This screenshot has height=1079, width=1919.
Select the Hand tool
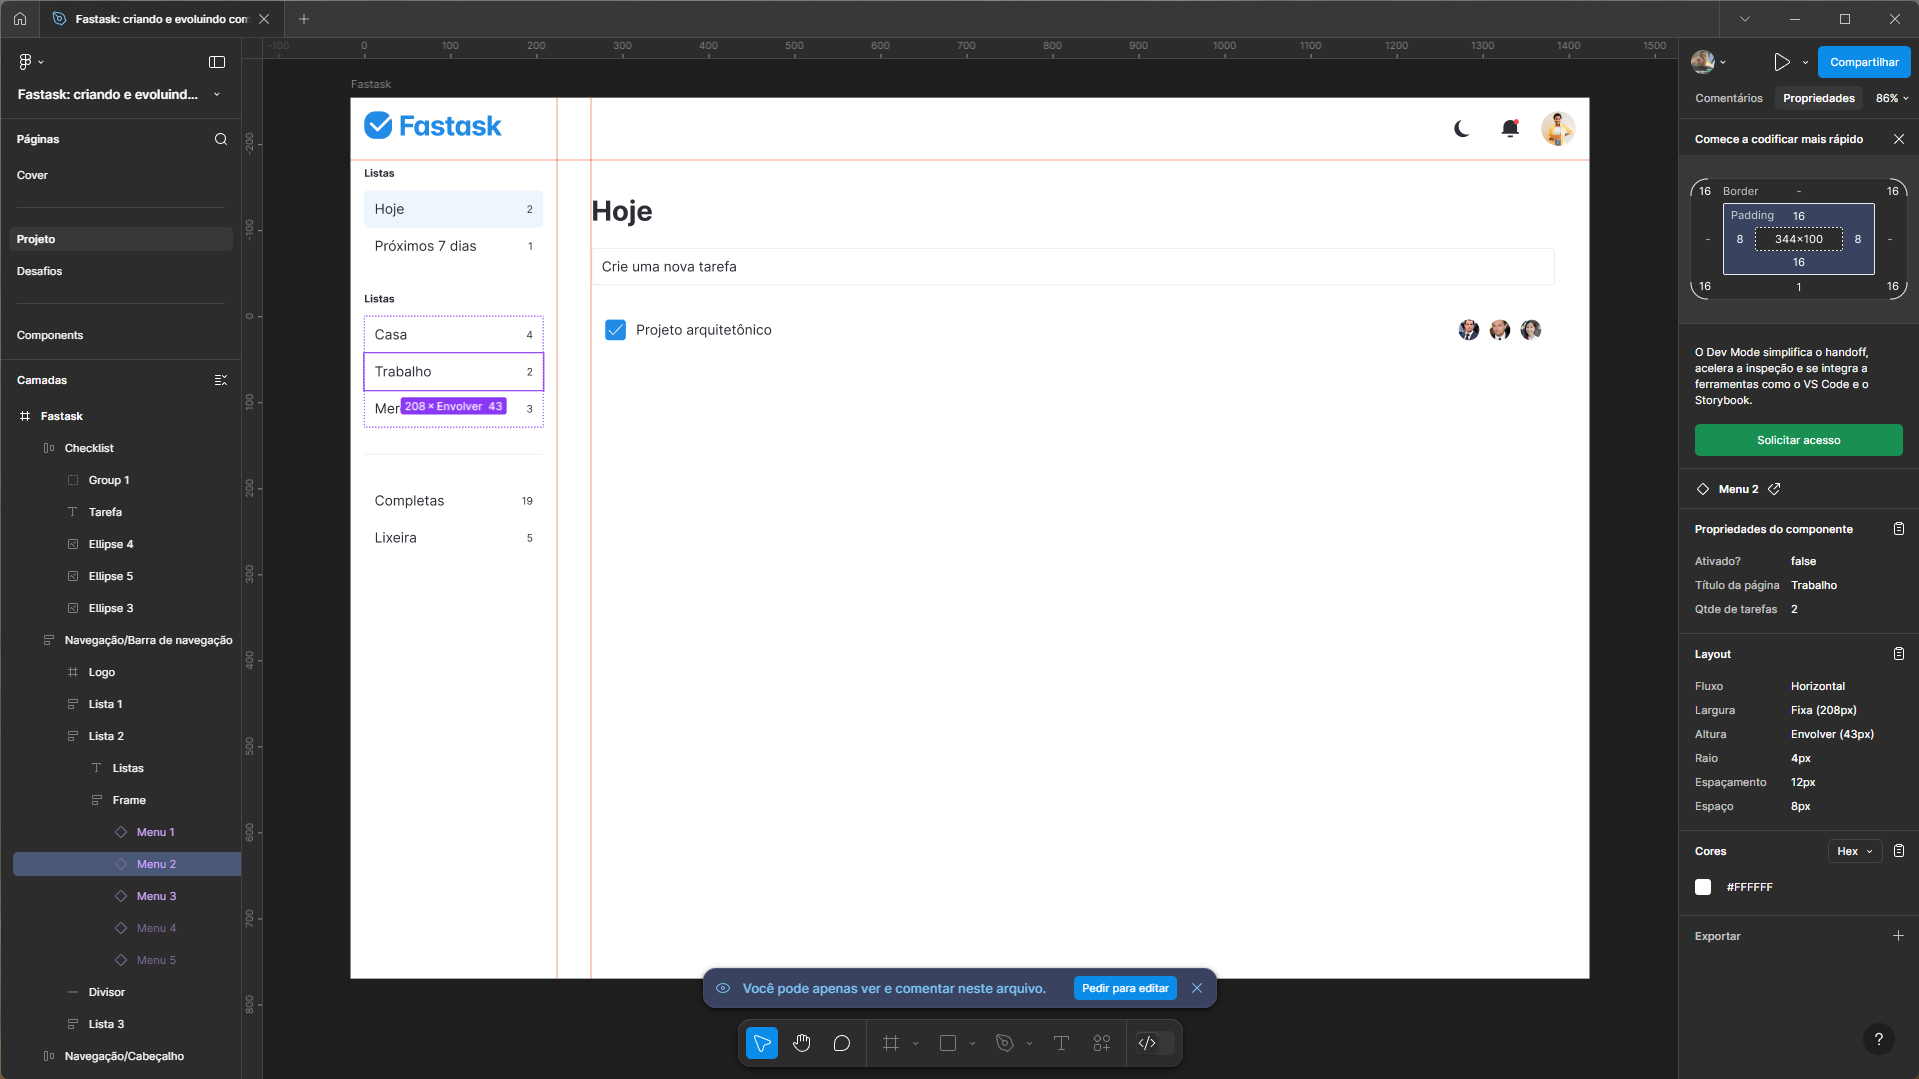[x=802, y=1043]
